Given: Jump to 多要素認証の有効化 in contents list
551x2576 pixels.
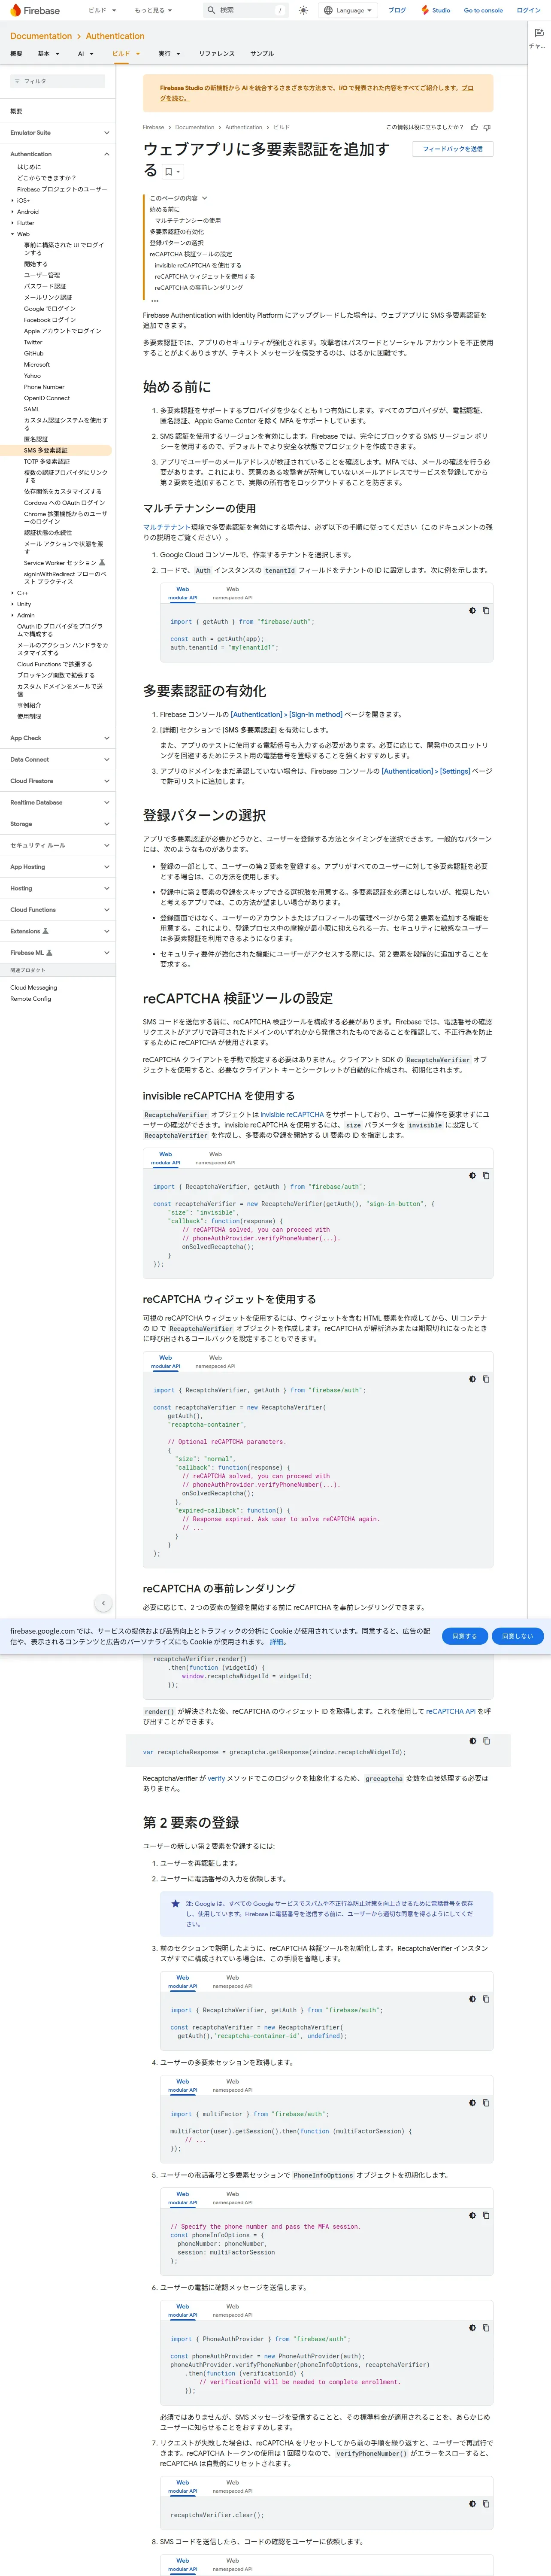Looking at the screenshot, I should 176,232.
